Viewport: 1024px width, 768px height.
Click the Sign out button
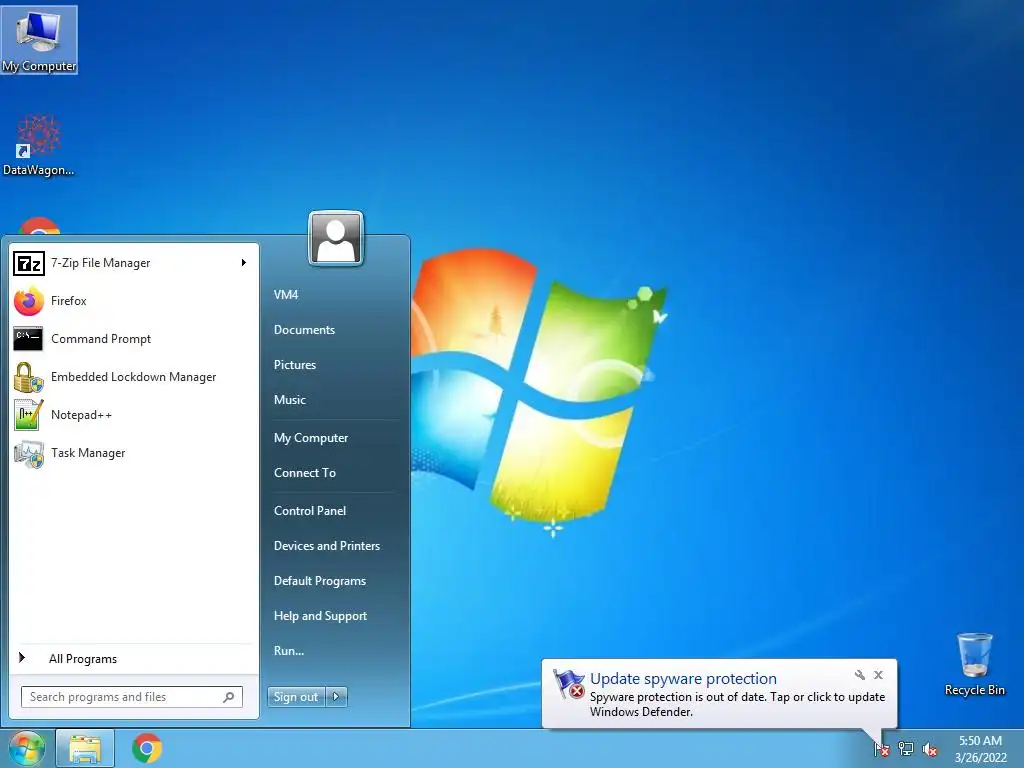296,697
